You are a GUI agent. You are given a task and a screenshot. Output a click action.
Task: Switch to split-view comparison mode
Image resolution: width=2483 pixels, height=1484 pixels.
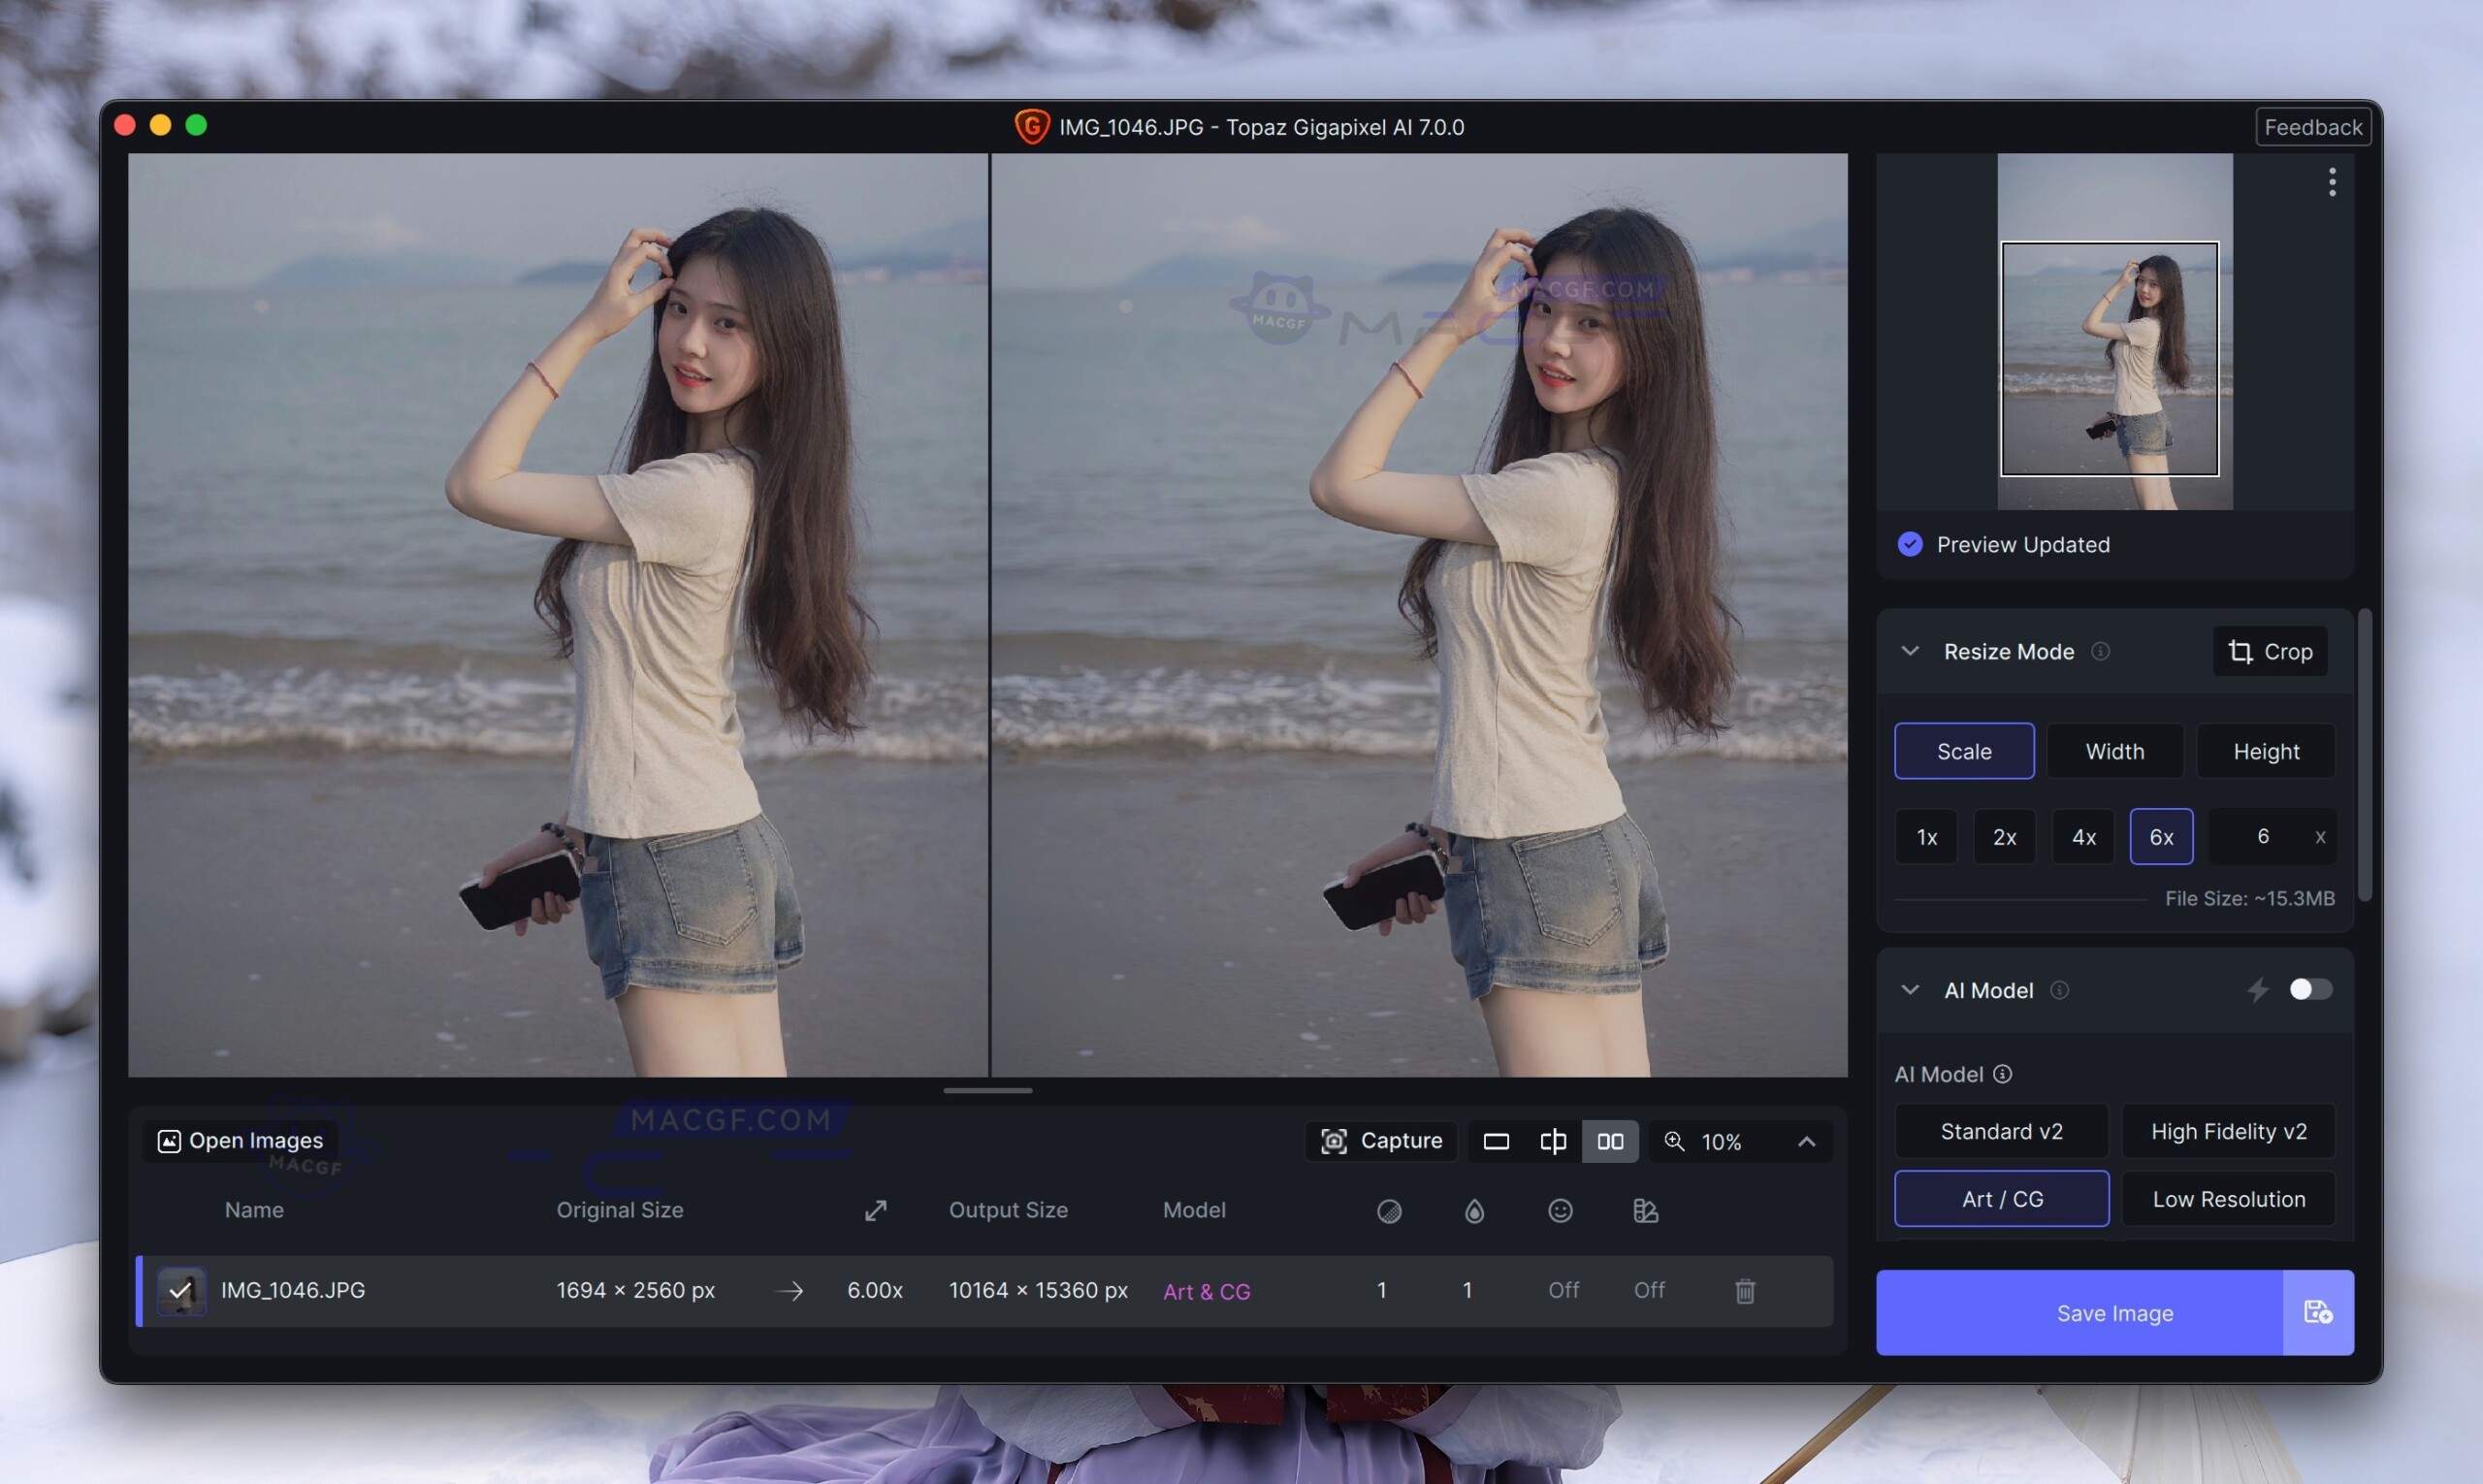1552,1141
